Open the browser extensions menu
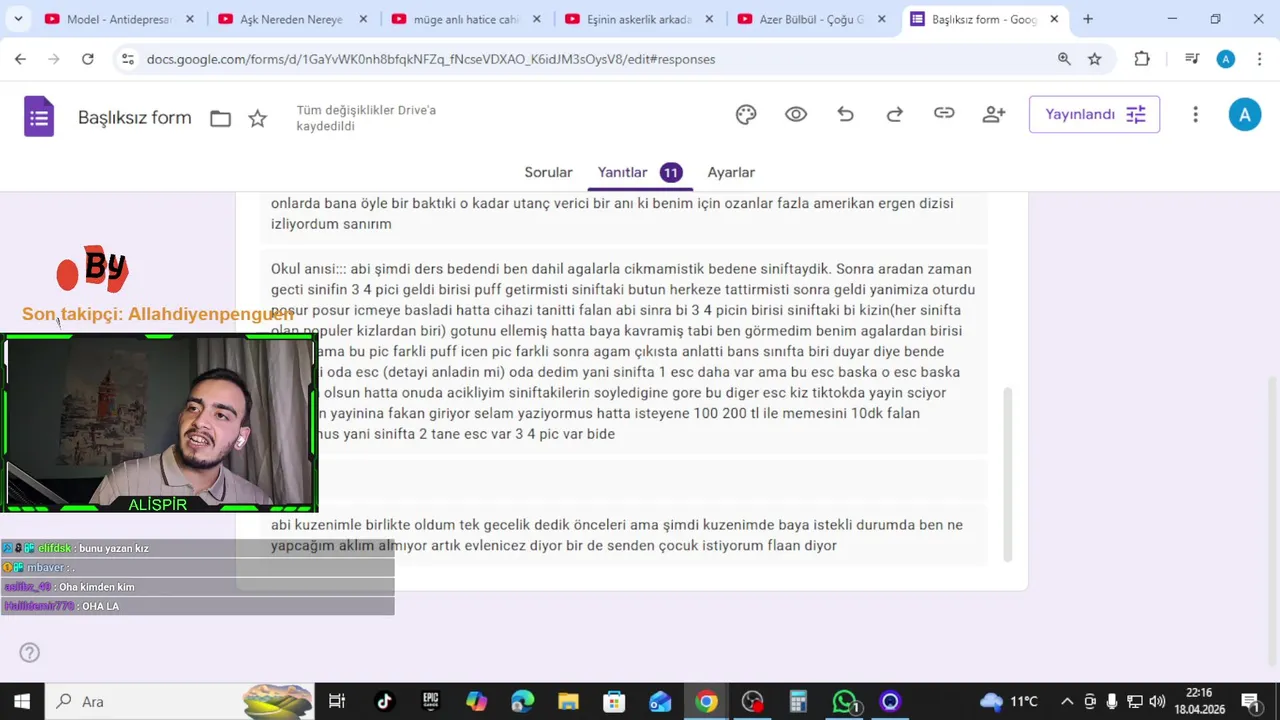This screenshot has width=1280, height=720. [x=1142, y=59]
